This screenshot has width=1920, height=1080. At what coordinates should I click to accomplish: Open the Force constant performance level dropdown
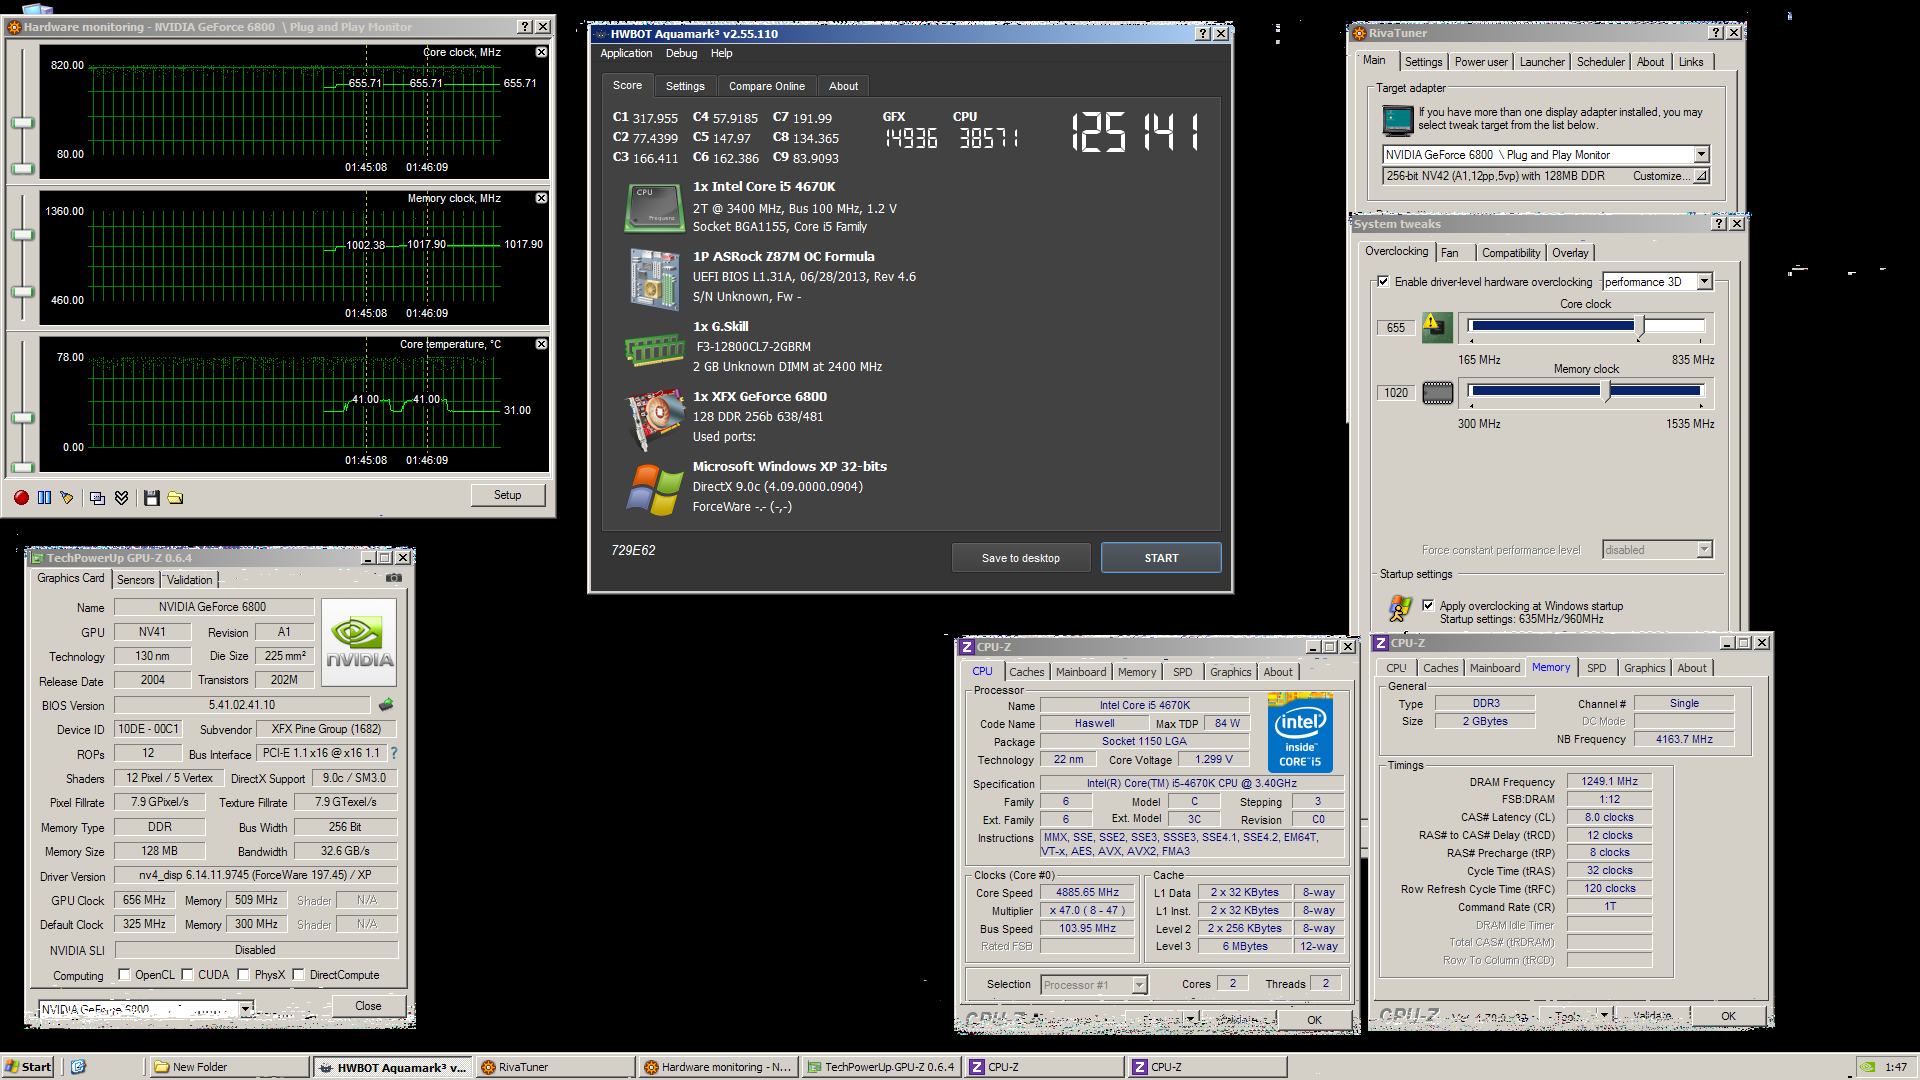(x=1704, y=549)
